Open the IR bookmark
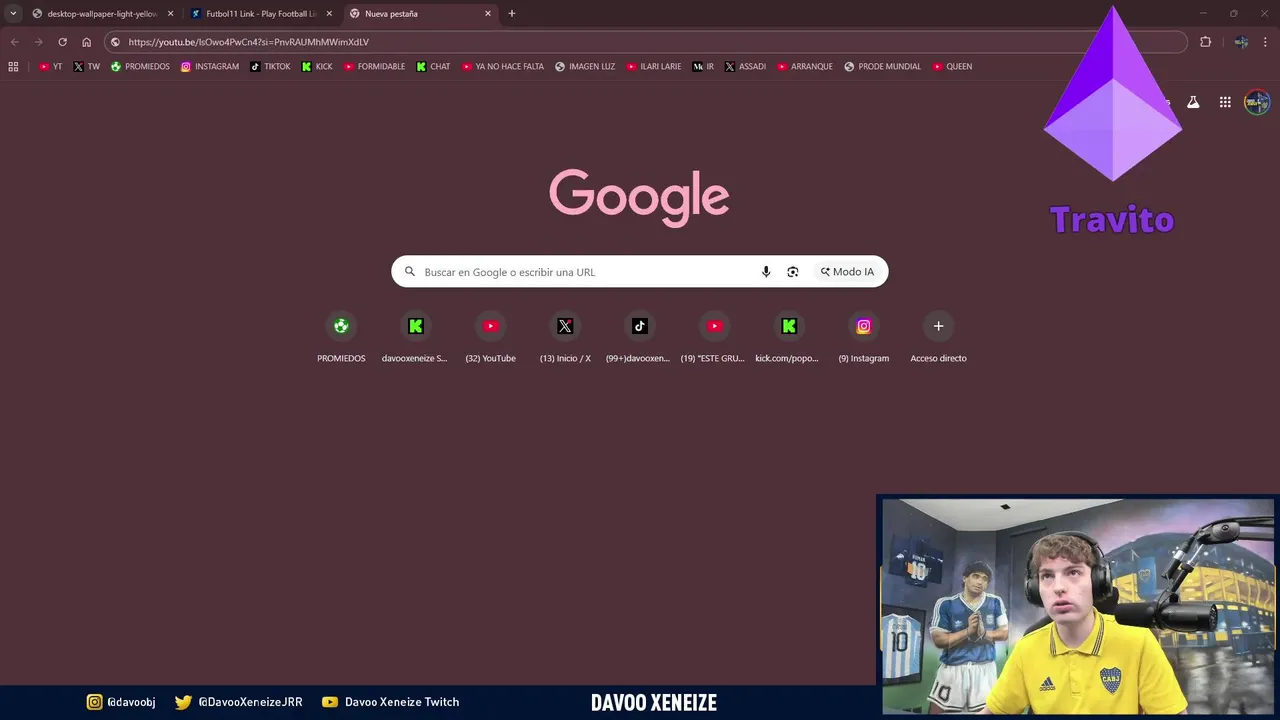 (x=704, y=67)
